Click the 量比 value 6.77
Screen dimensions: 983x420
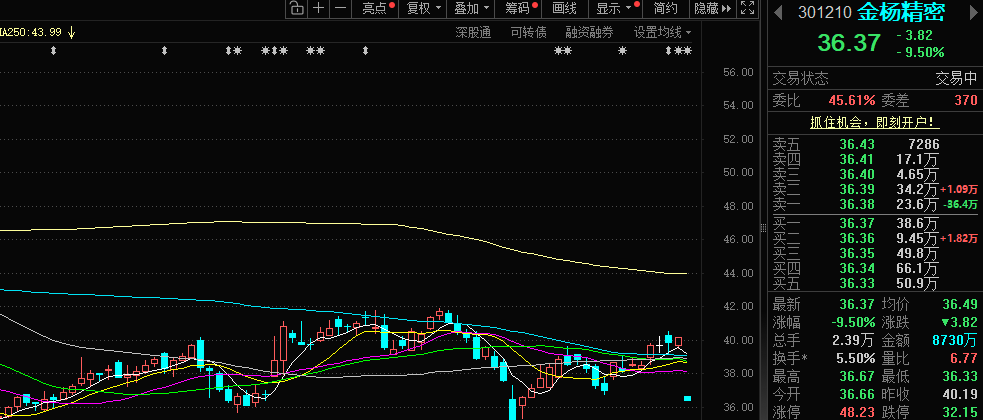pyautogui.click(x=964, y=359)
